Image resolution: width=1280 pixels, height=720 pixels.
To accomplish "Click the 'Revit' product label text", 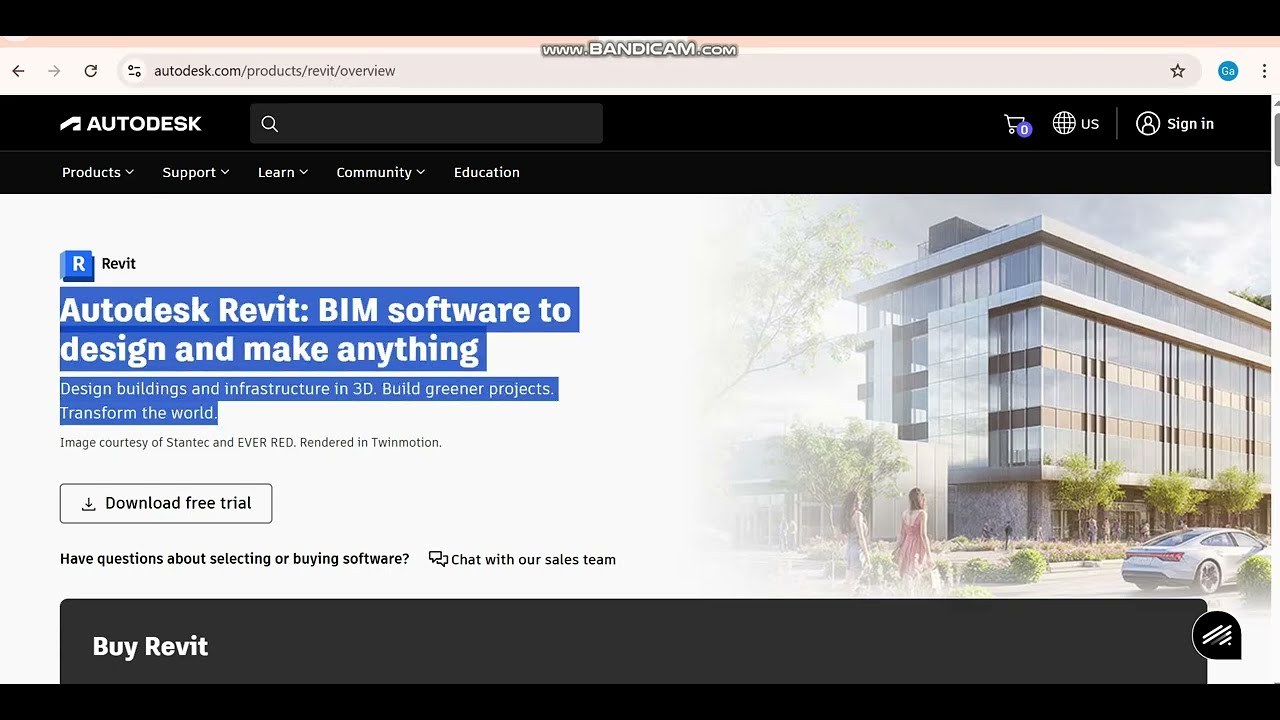I will click(x=118, y=264).
